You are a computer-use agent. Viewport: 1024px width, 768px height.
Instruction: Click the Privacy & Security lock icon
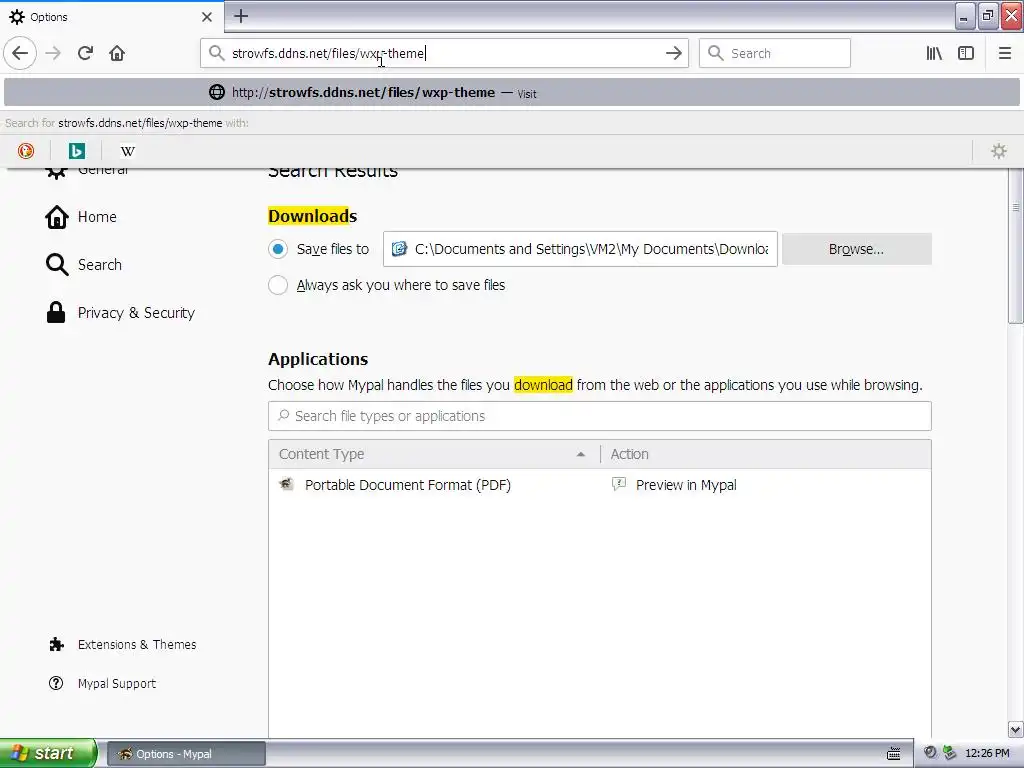tap(56, 313)
